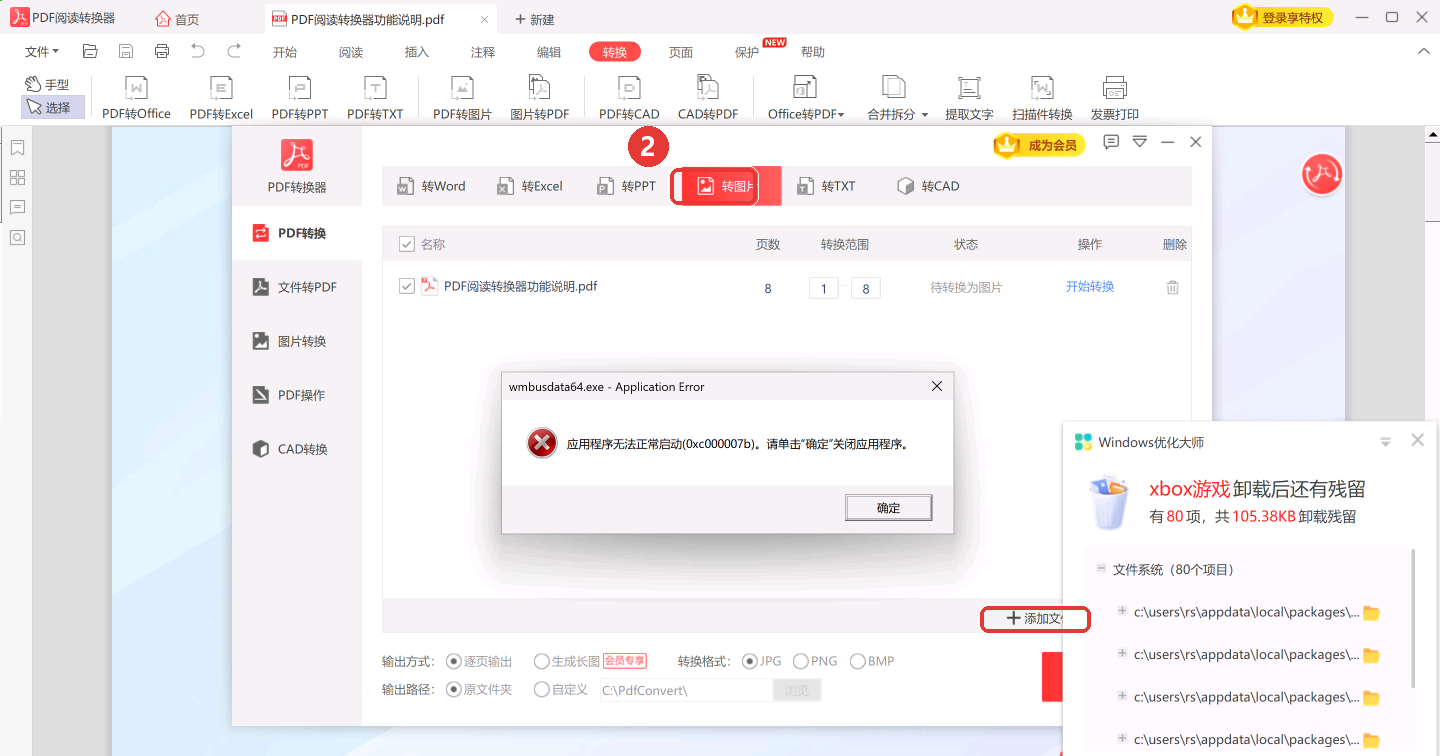
Task: Click the 登录享特权 button
Action: point(1281,17)
